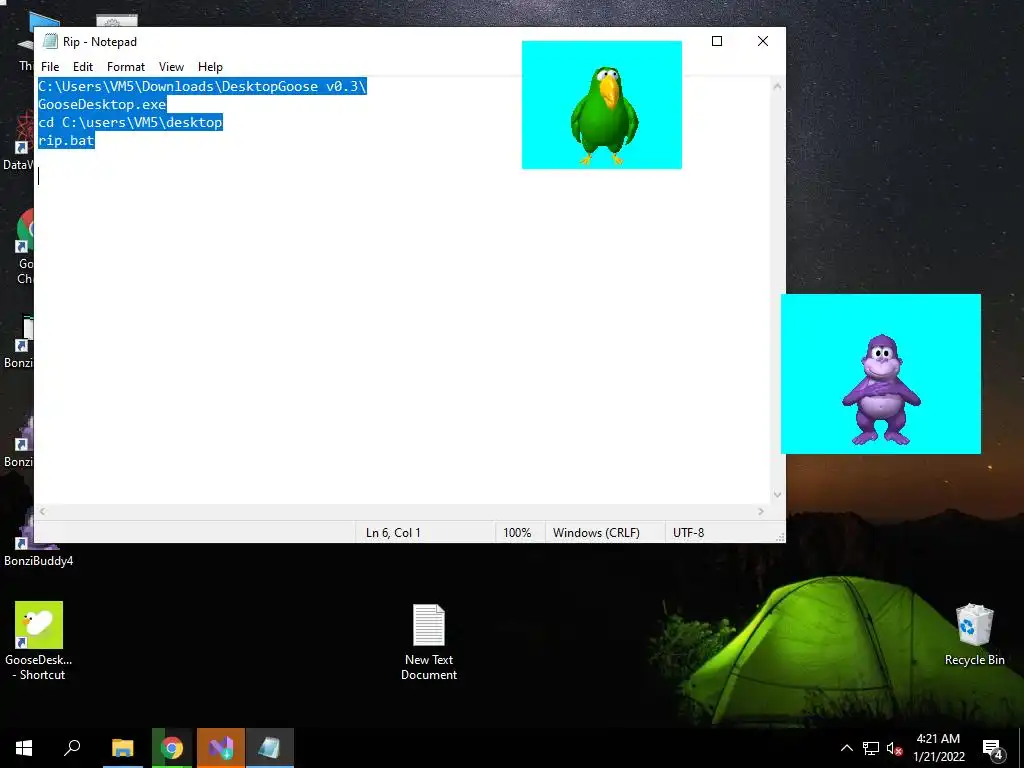Viewport: 1024px width, 768px height.
Task: Click the Notepad window resize grip
Action: coord(780,537)
